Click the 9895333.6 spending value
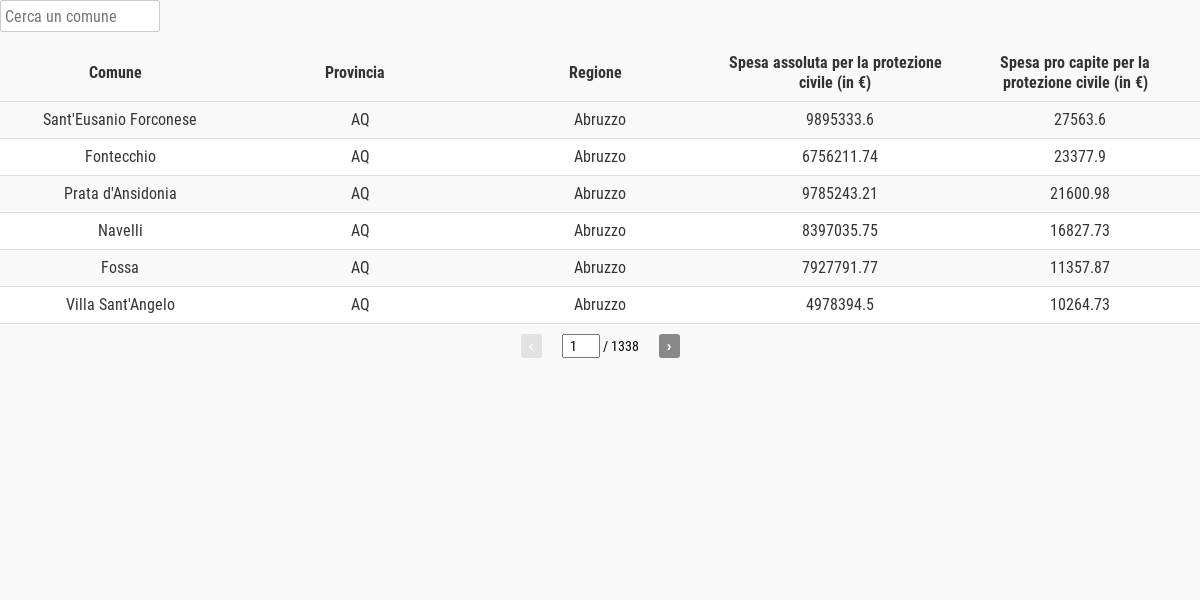Viewport: 1200px width, 600px height. tap(840, 120)
